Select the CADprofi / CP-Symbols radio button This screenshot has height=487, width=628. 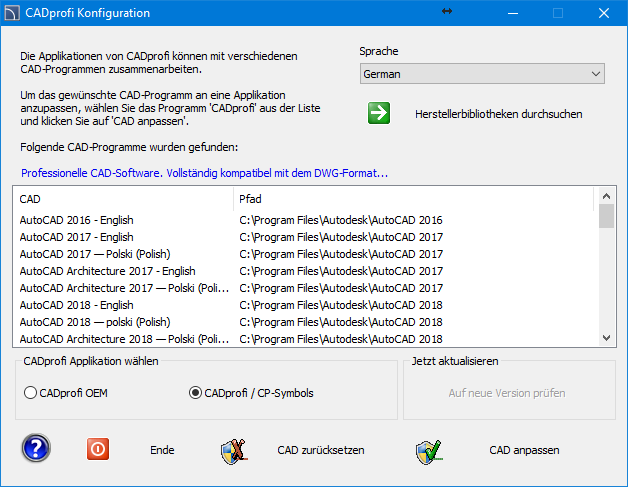point(195,393)
